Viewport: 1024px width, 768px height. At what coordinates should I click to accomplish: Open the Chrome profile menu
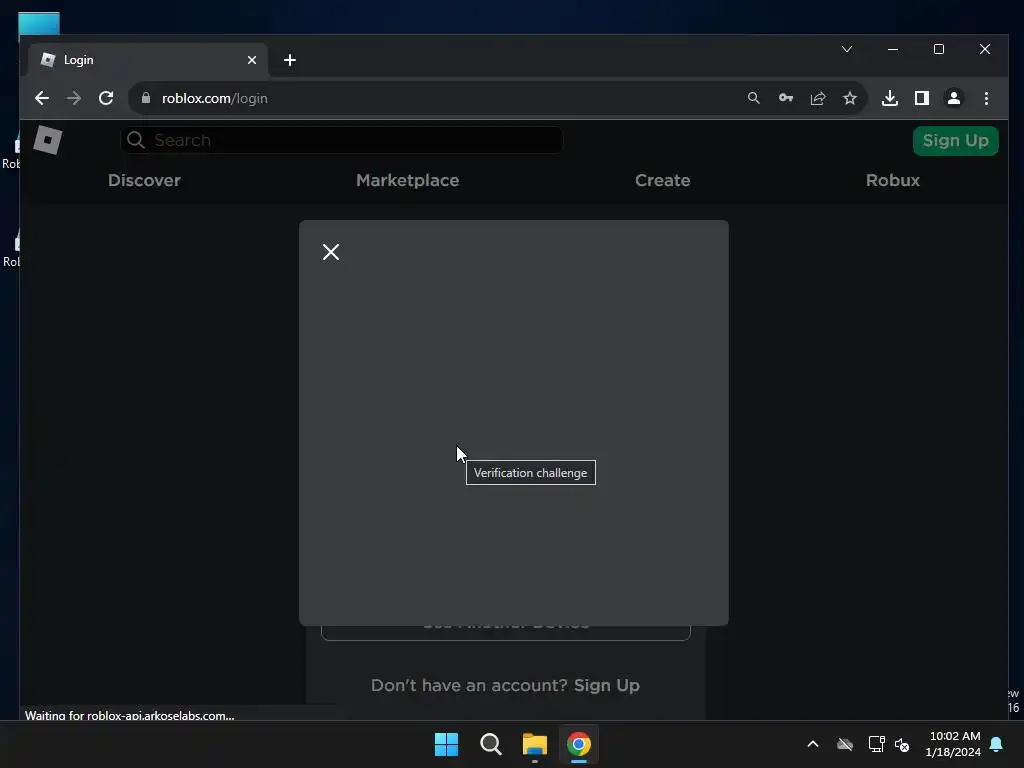pos(953,98)
